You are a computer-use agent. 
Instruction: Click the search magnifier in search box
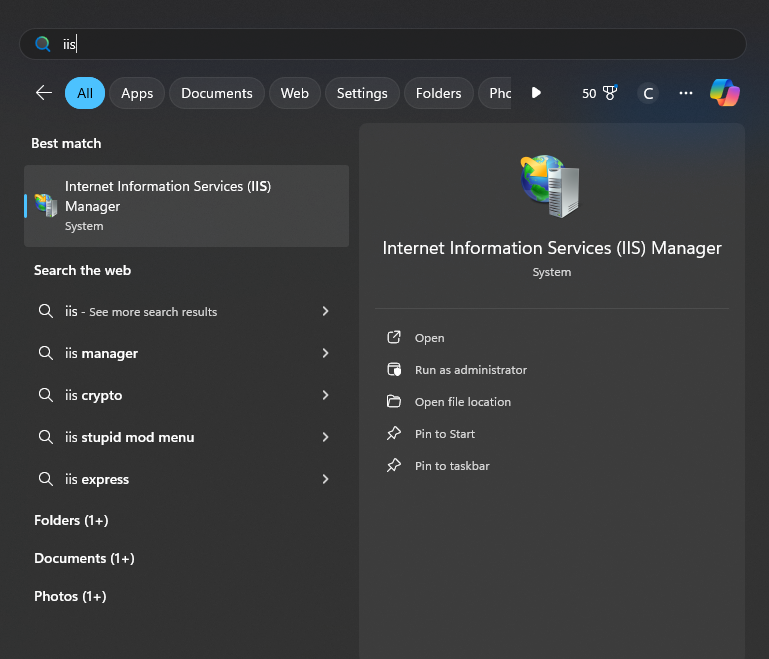(x=43, y=44)
